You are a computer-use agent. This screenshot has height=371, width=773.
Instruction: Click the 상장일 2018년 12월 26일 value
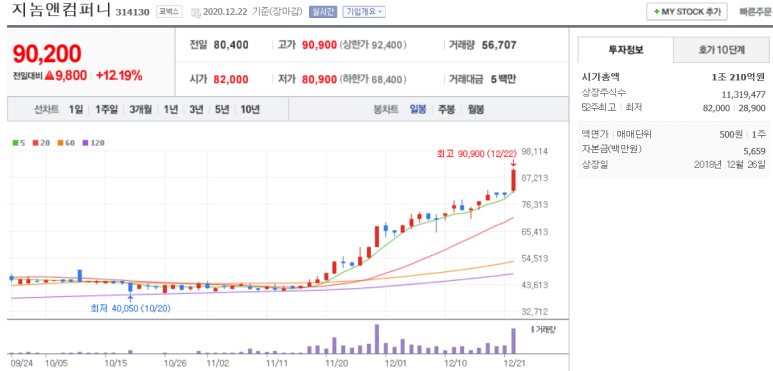tap(730, 164)
